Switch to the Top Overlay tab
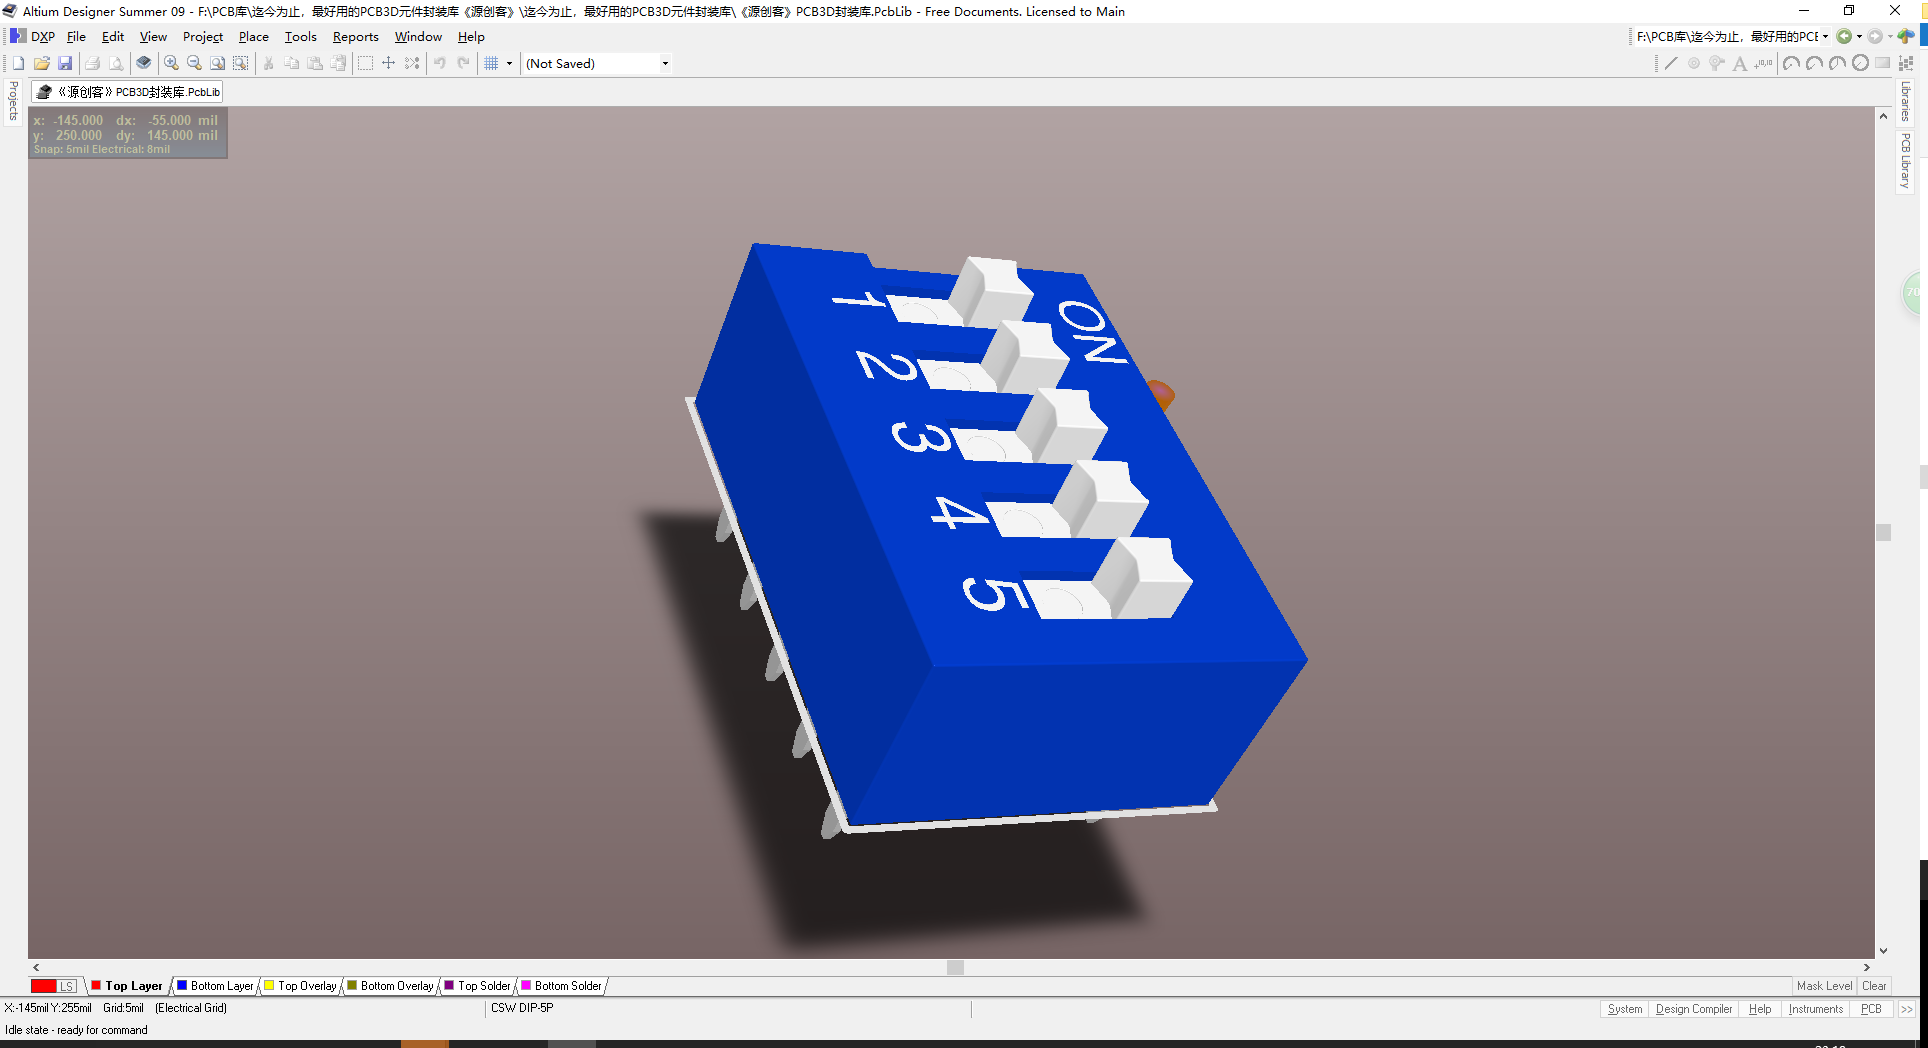The height and width of the screenshot is (1048, 1928). pyautogui.click(x=300, y=986)
